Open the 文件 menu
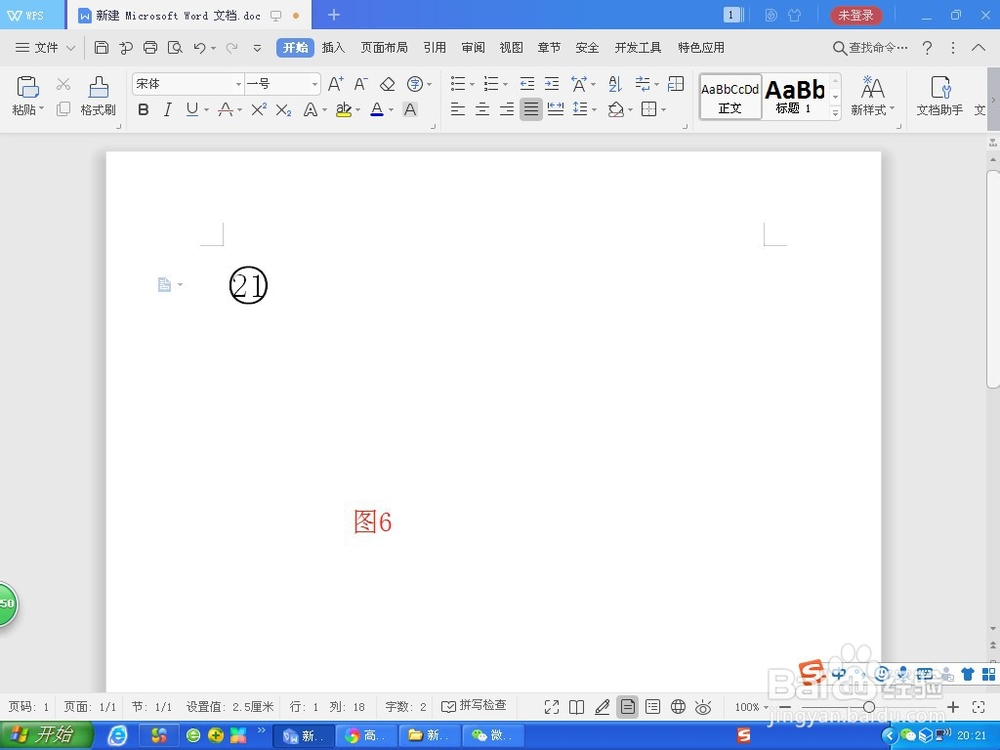 (43, 47)
